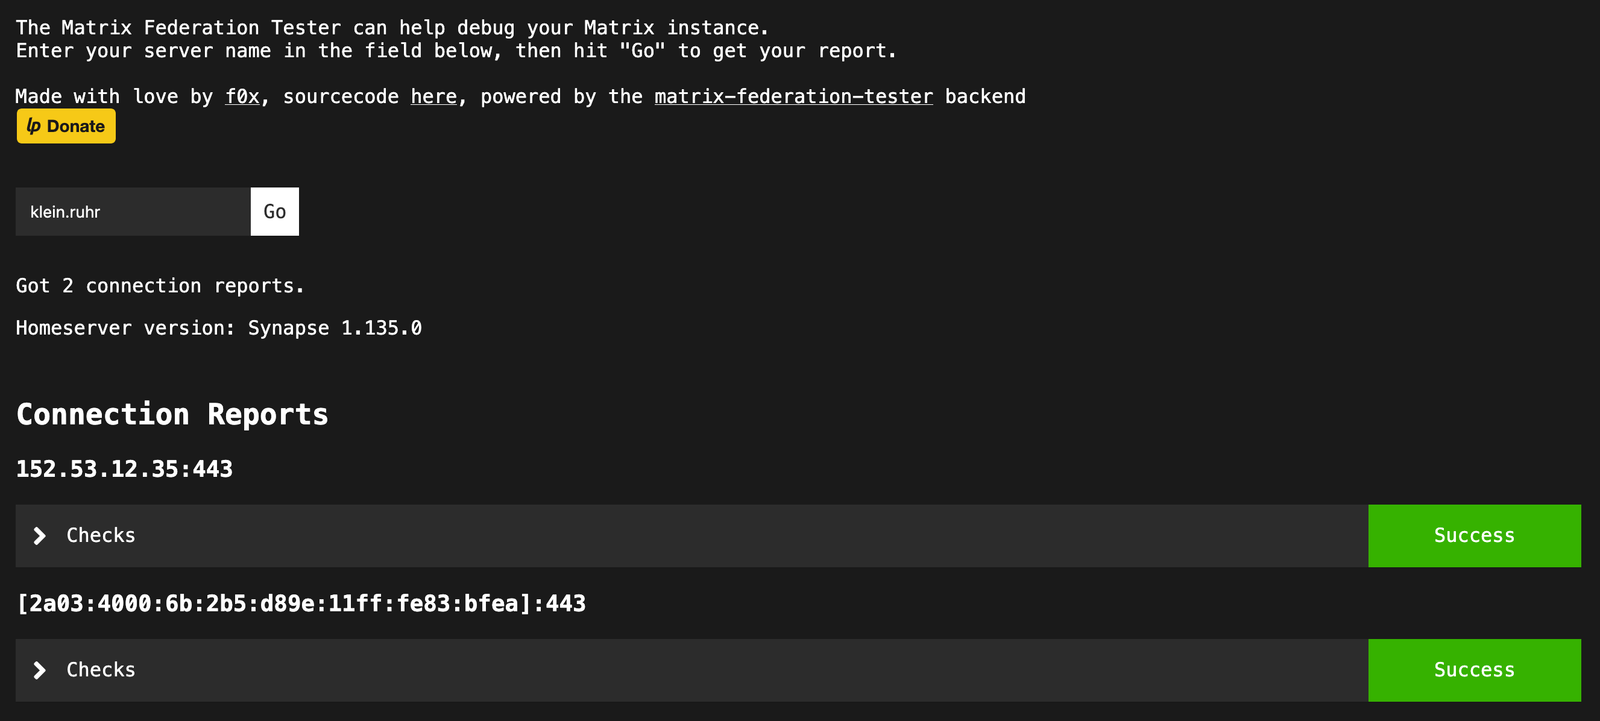Click the [2a03:4000:6b:2b5:d89e:11ff:fe83:bfea]:443 heading

[x=301, y=603]
